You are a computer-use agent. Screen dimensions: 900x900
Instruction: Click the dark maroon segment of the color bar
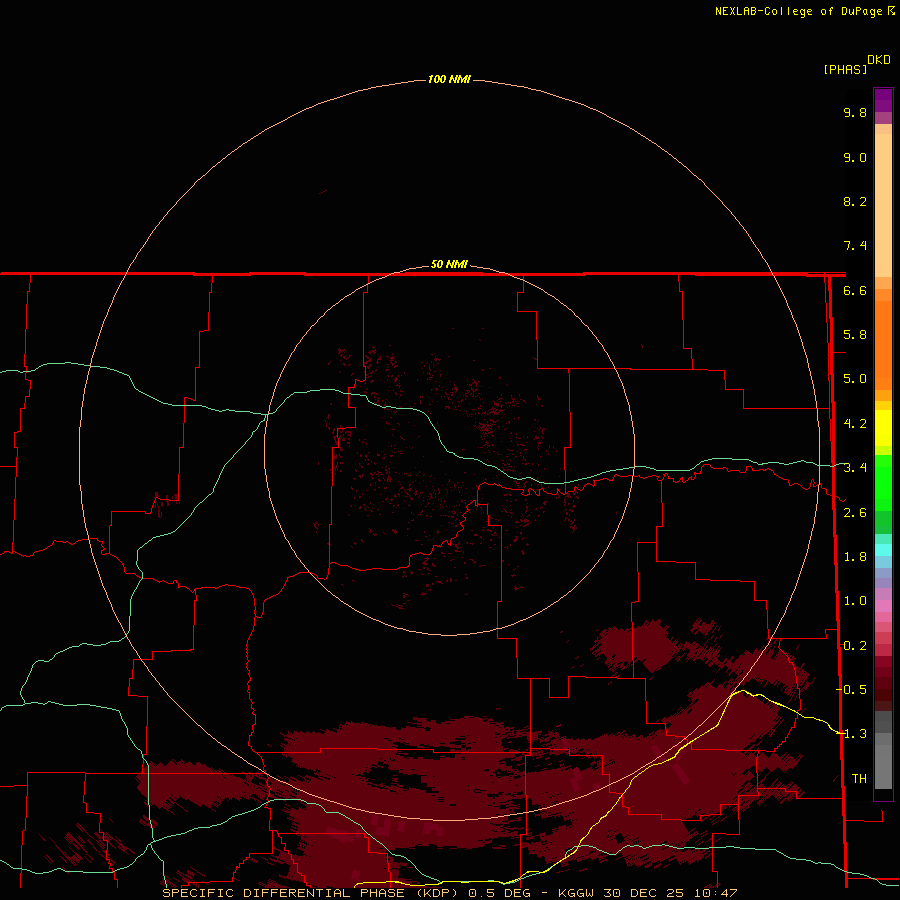point(883,684)
